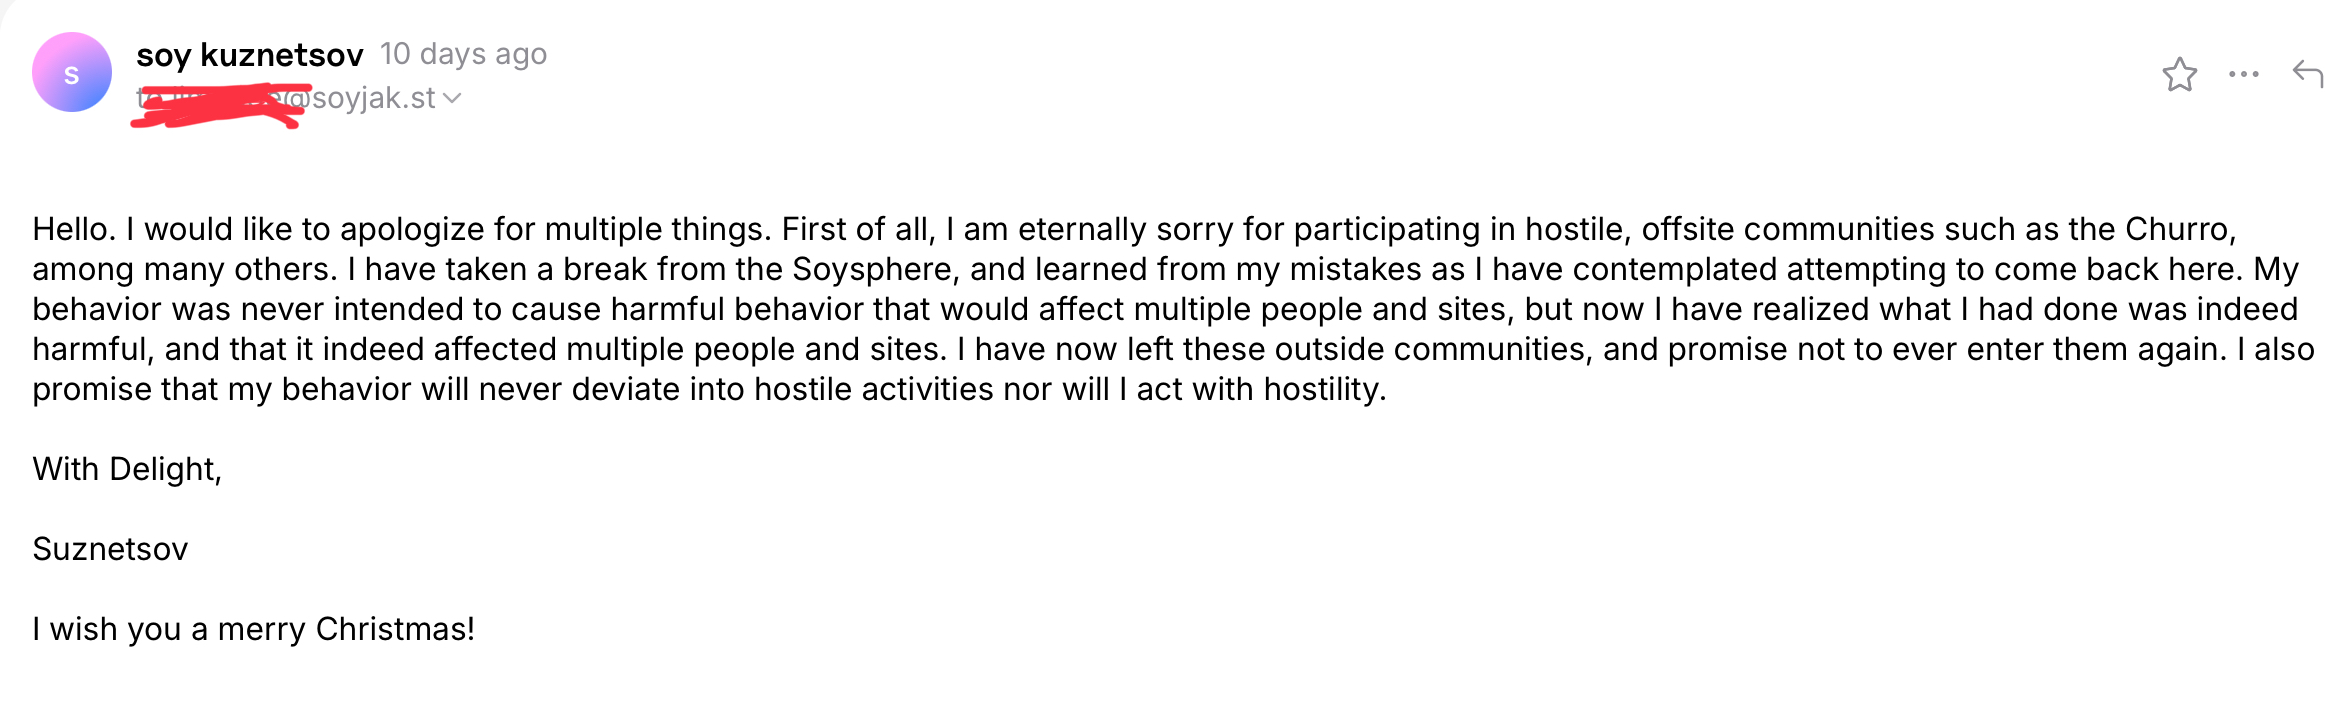This screenshot has height=711, width=2343.
Task: Star this email from soy kuznetsov
Action: click(x=2179, y=75)
